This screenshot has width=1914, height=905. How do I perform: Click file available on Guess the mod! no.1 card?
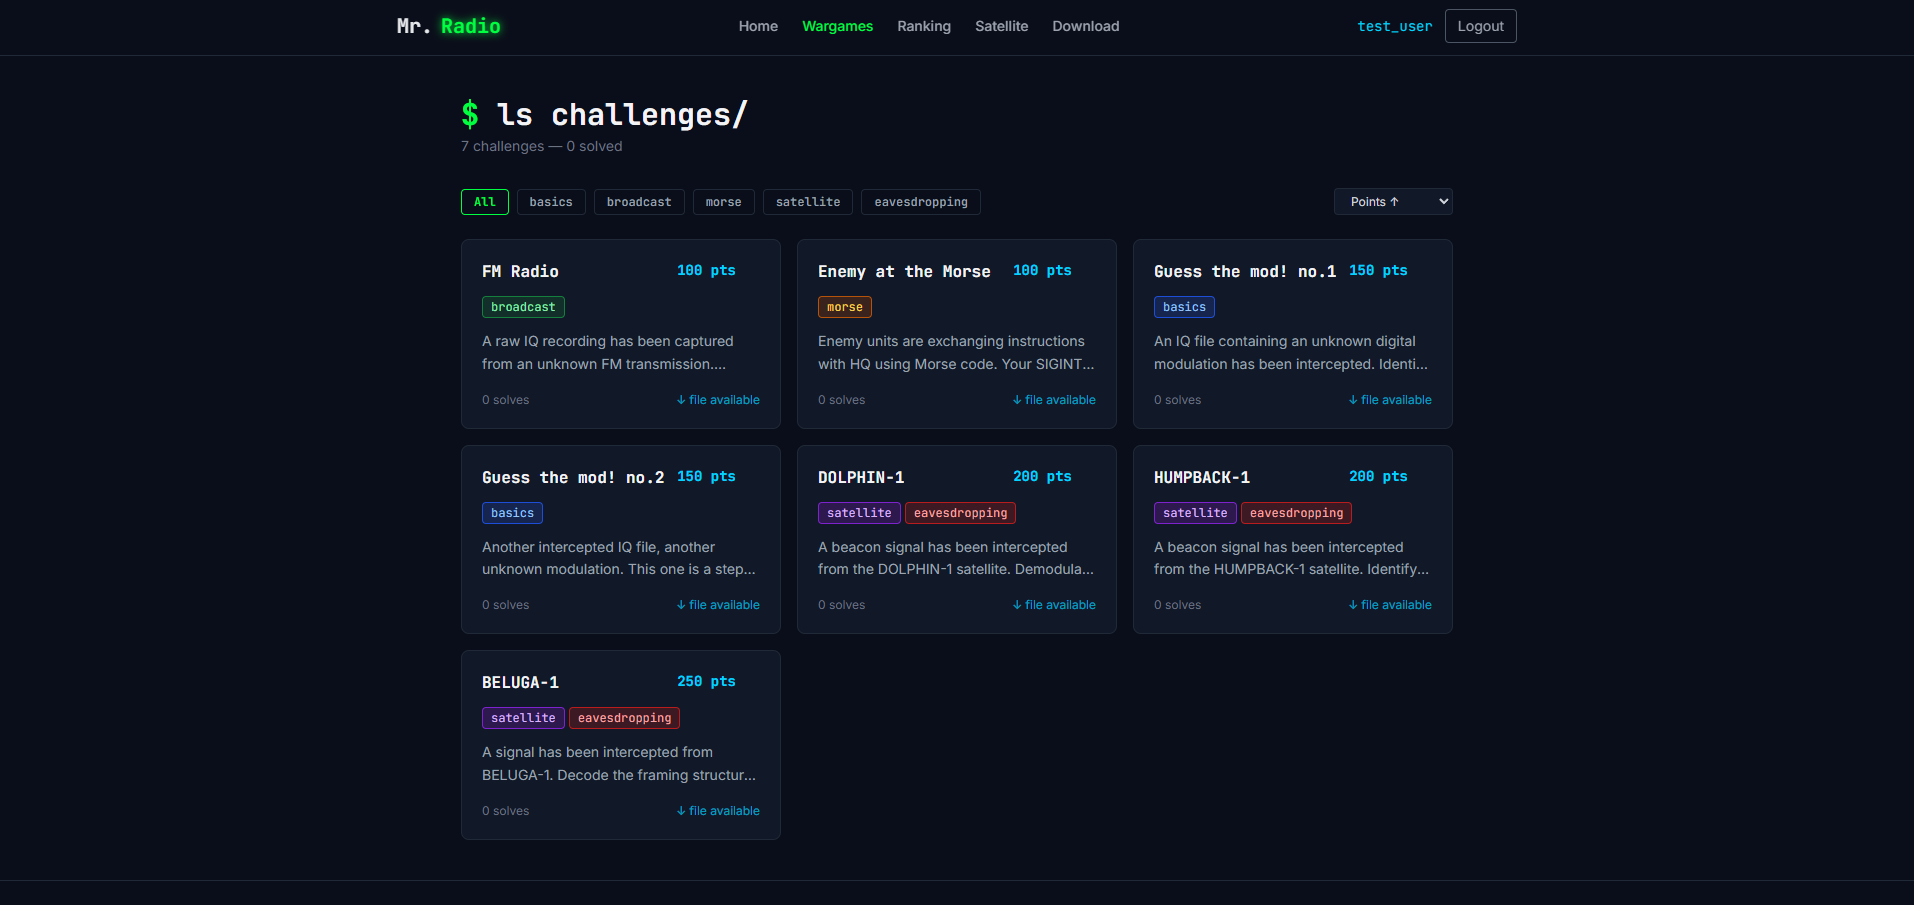tap(1390, 400)
